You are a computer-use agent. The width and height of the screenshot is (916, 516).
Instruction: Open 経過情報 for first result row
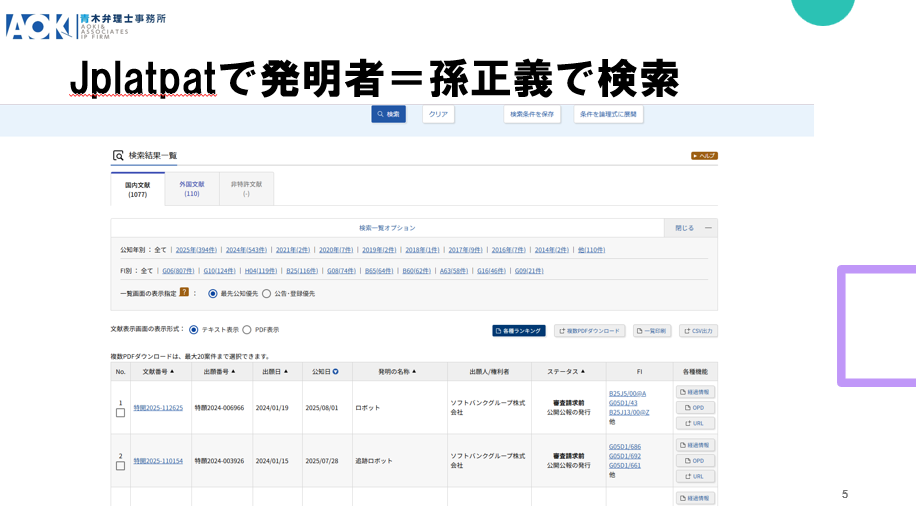696,393
